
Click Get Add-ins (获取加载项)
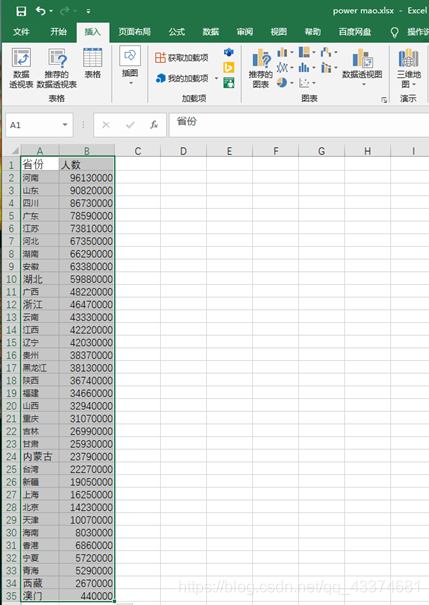coord(182,58)
